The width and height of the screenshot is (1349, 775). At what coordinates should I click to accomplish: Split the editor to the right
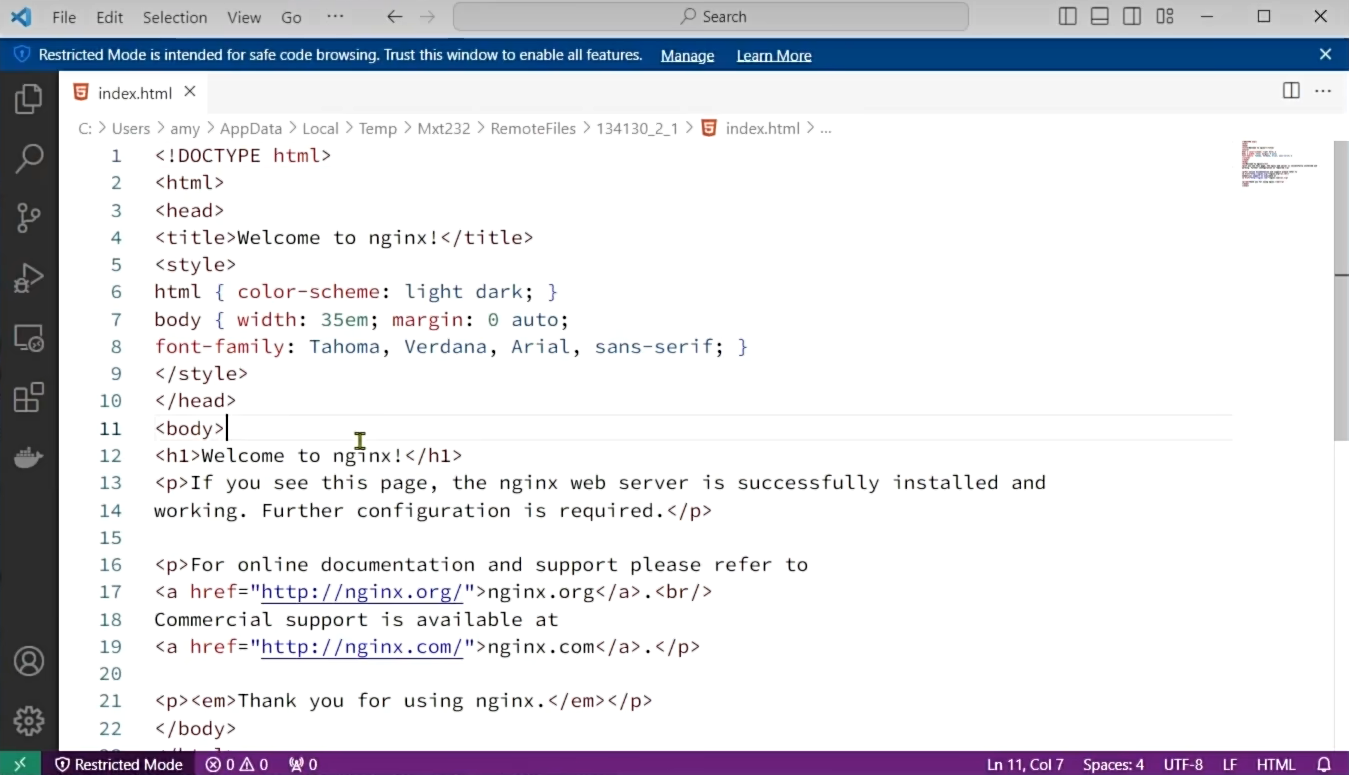click(x=1291, y=91)
